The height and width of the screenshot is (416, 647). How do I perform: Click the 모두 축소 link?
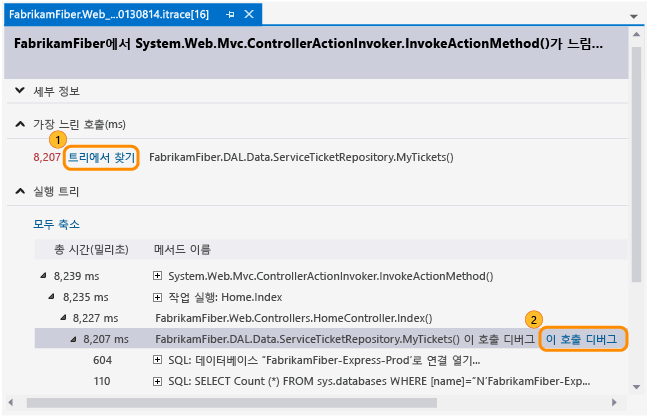coord(57,224)
